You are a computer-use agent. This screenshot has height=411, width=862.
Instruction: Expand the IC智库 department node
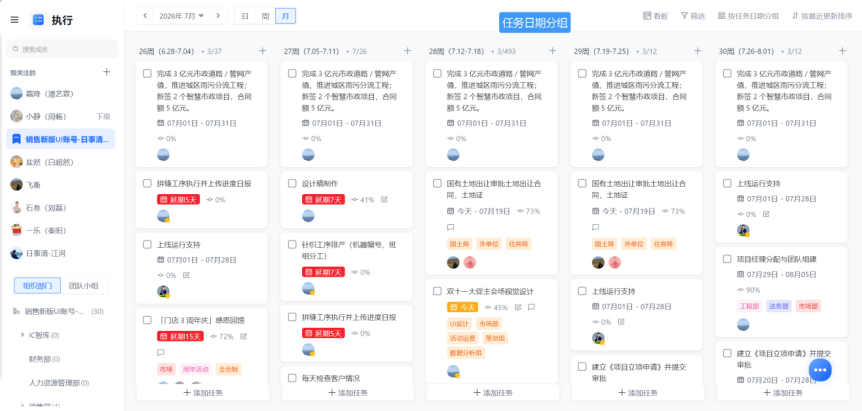click(x=23, y=335)
